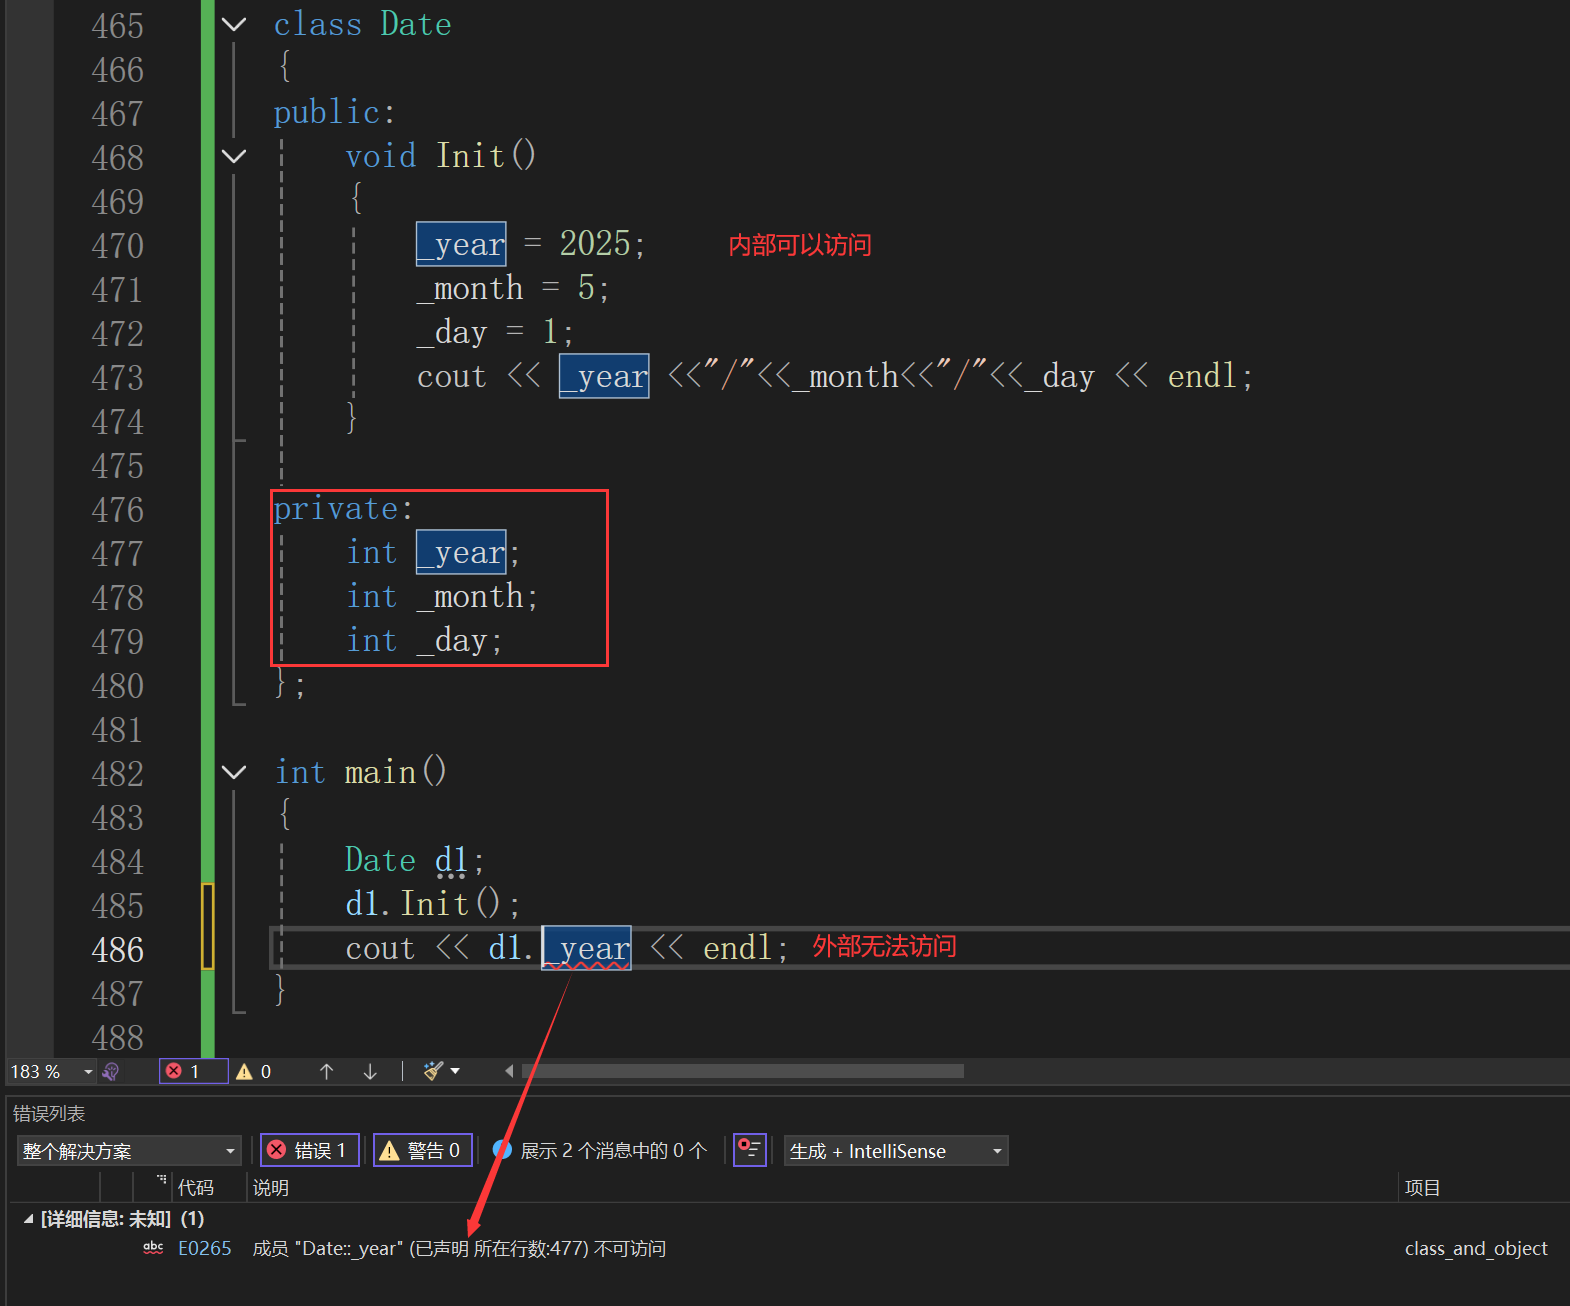The image size is (1570, 1306).
Task: Click the editor horizontal scrollbar thumb
Action: coord(744,1072)
